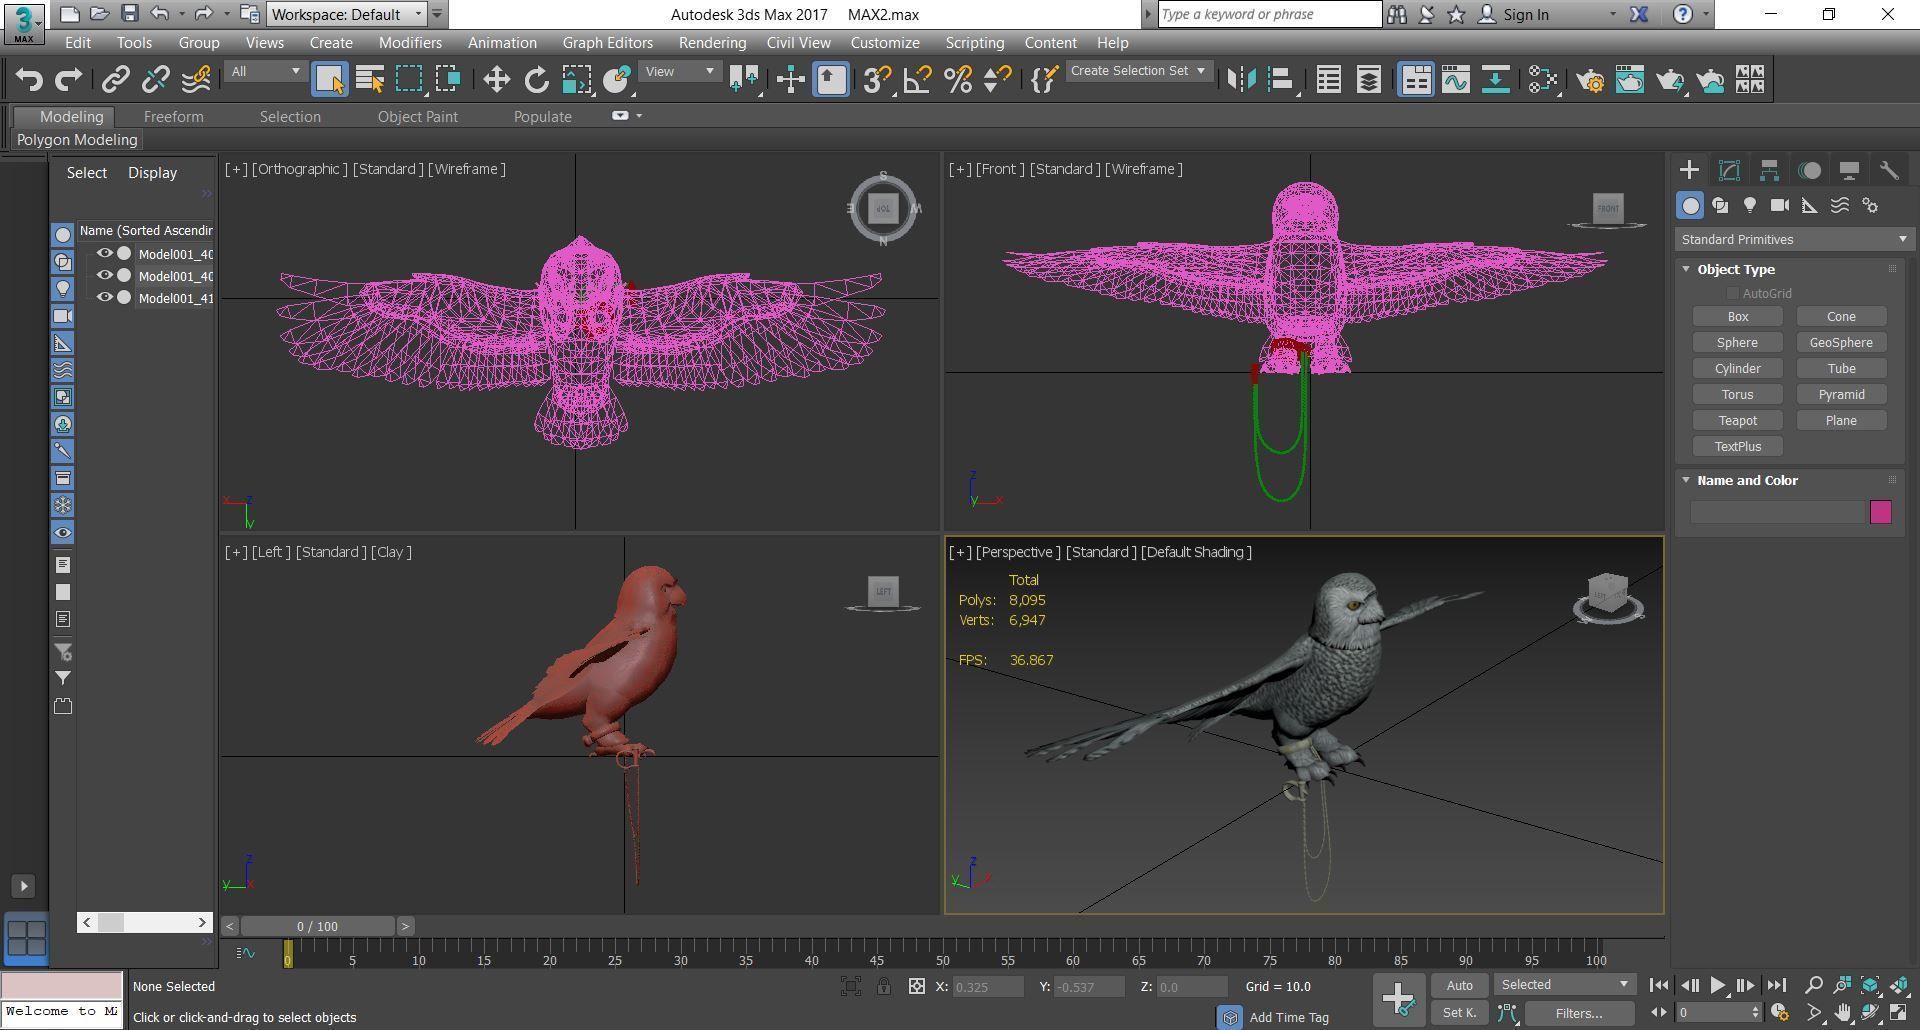The height and width of the screenshot is (1030, 1920).
Task: Collapse the Name and Color rollout
Action: coord(1686,480)
